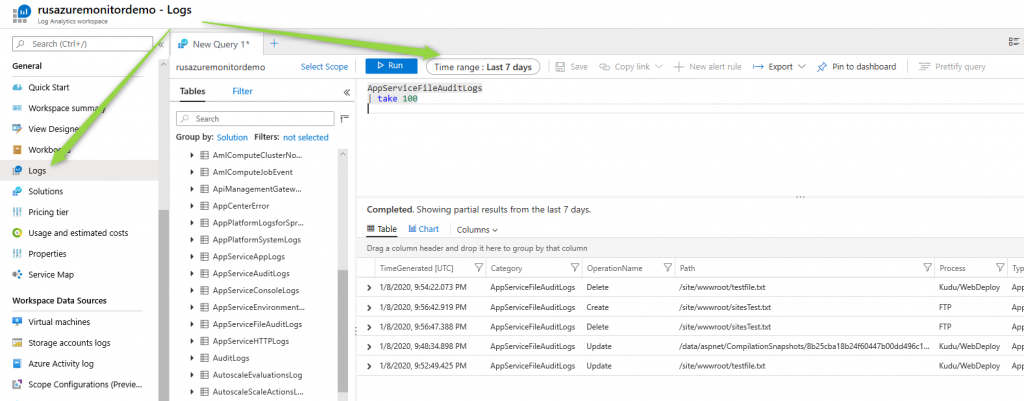1024x401 pixels.
Task: Click Prettify query
Action: [952, 67]
